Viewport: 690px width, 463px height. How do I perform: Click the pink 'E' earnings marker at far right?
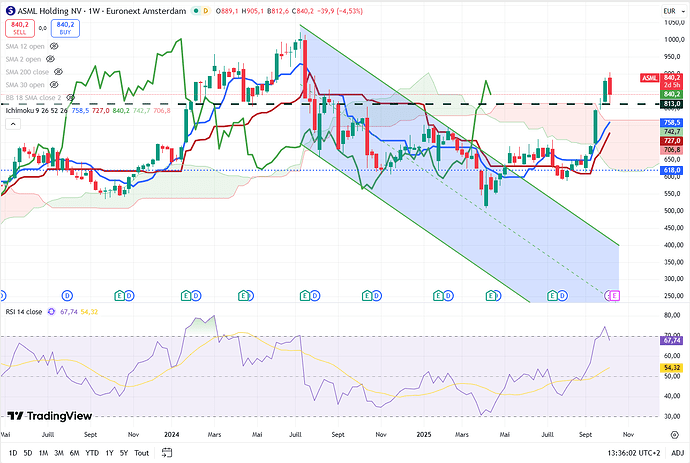[x=614, y=295]
